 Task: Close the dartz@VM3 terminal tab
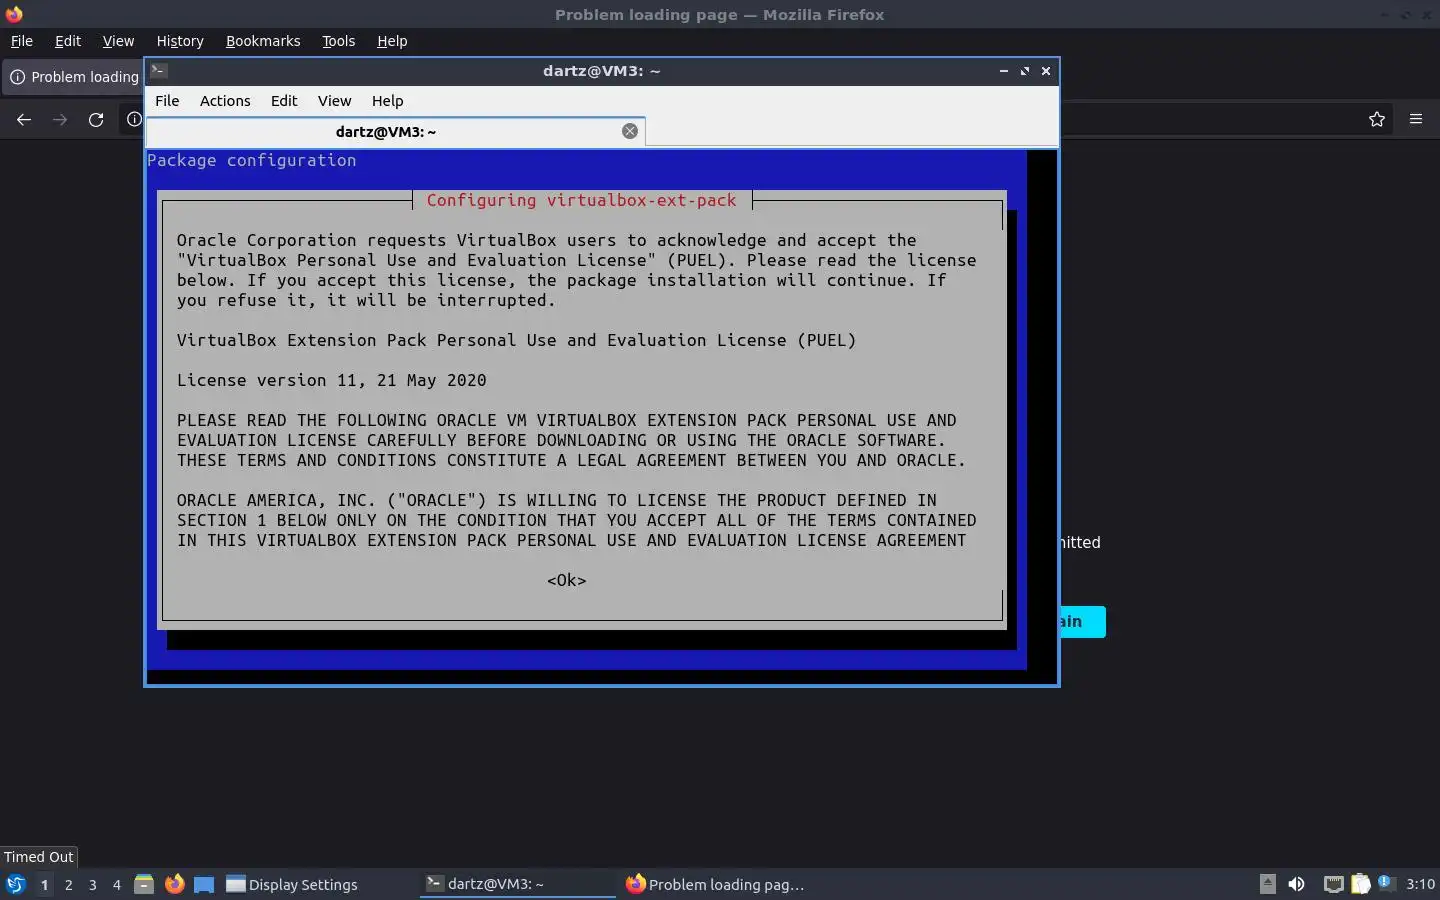pos(630,131)
